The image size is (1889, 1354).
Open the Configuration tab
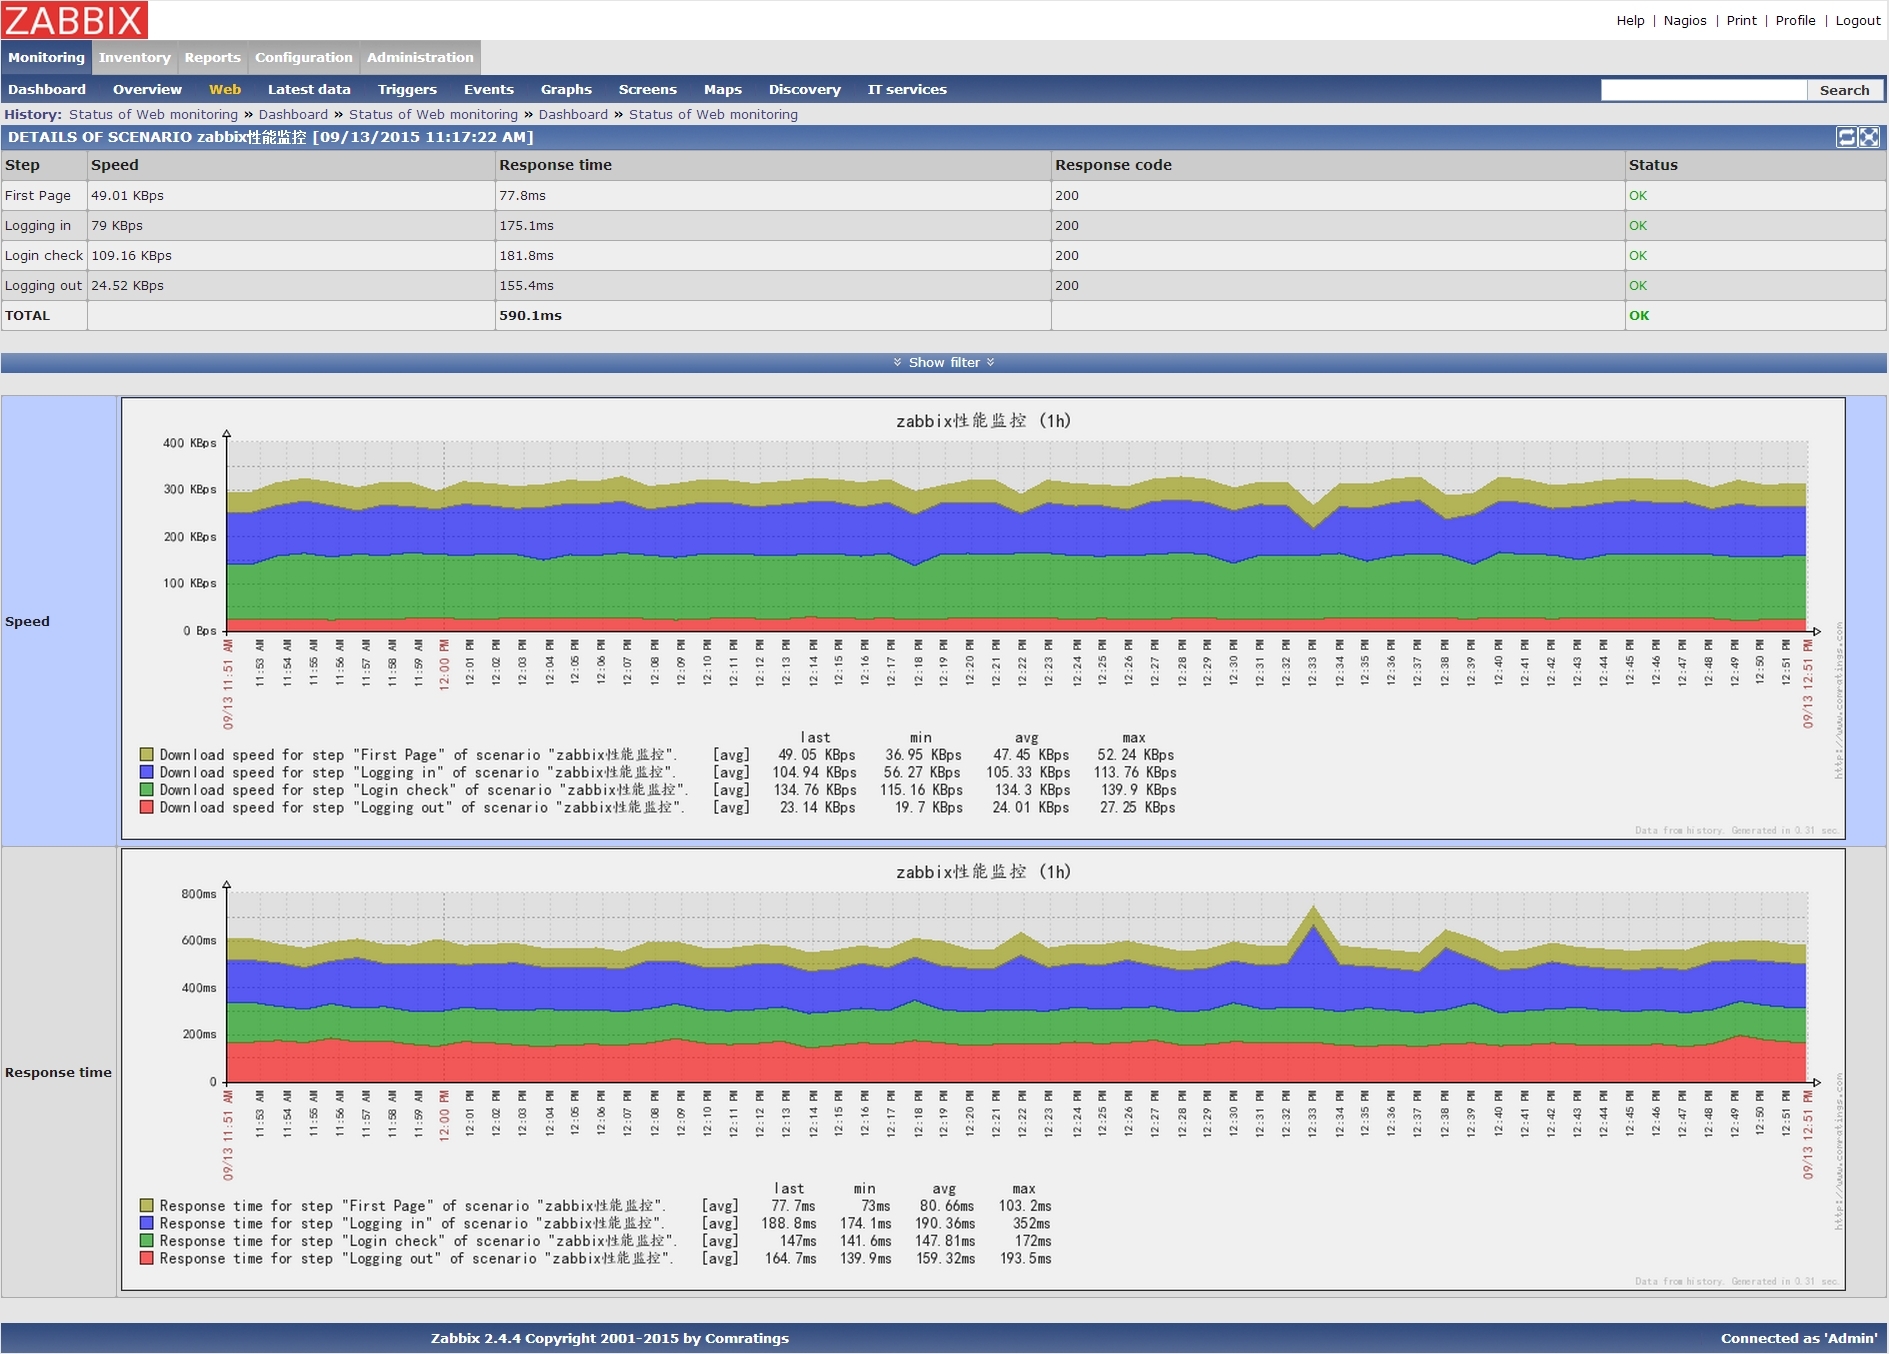coord(304,57)
